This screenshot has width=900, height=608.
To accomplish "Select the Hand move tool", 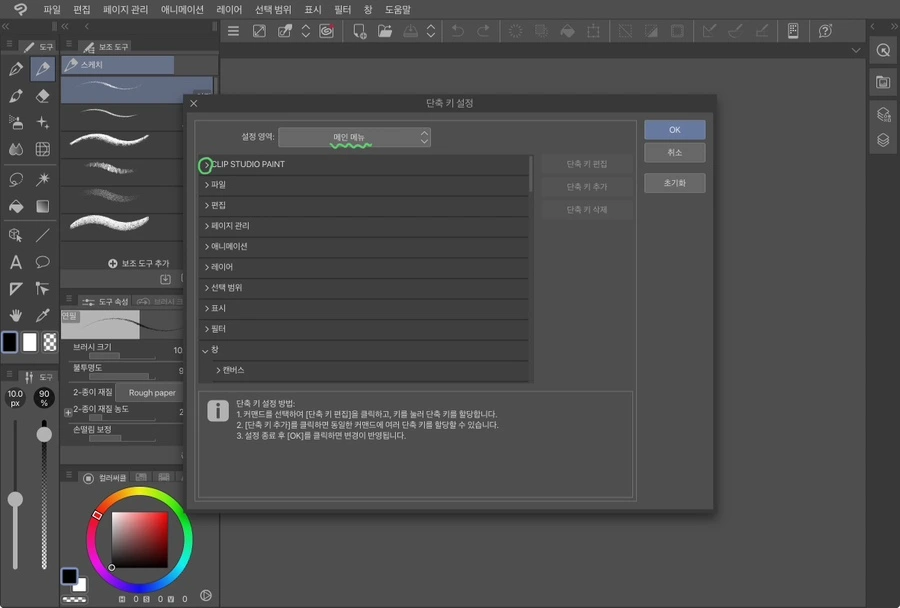I will [x=15, y=315].
